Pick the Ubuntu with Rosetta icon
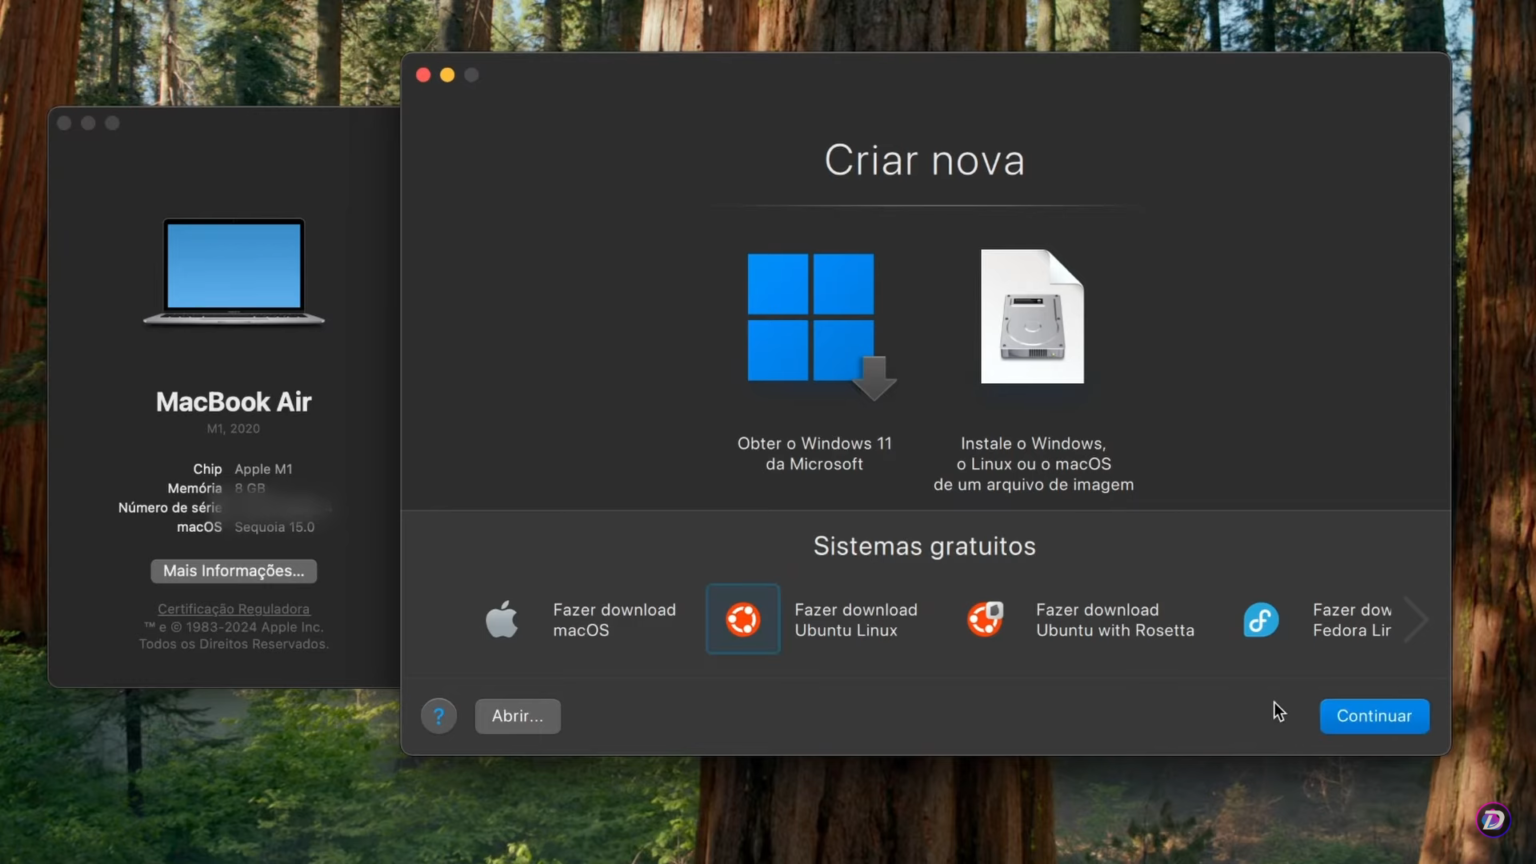The height and width of the screenshot is (864, 1536). (985, 620)
